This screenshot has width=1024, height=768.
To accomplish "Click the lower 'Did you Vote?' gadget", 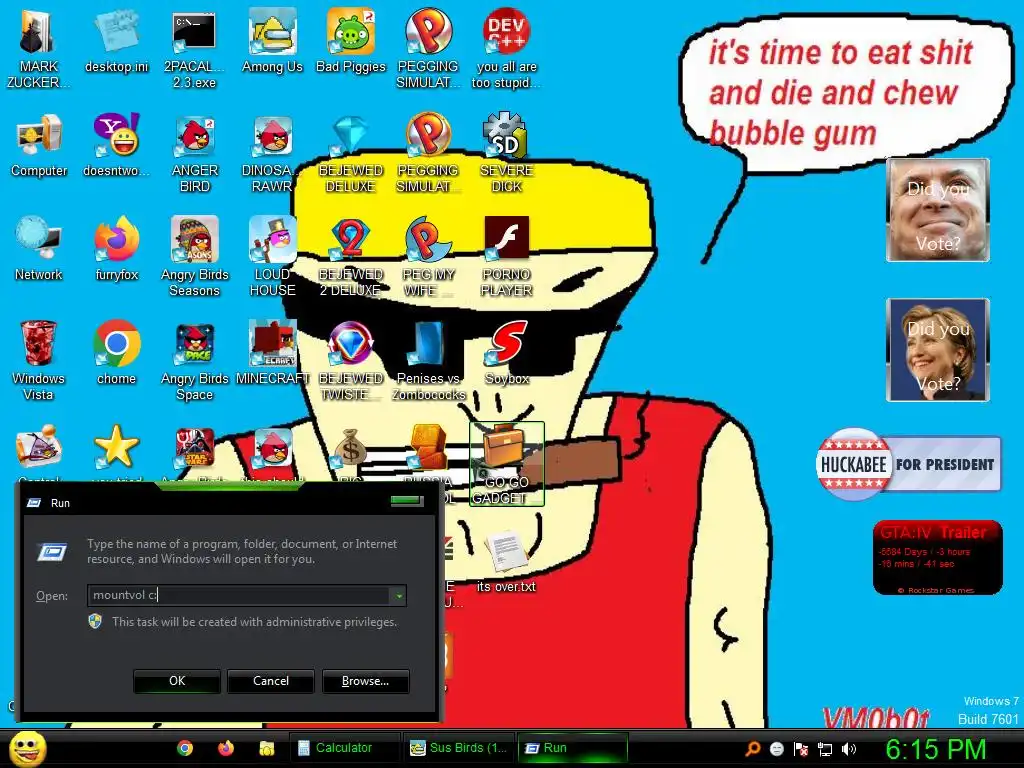I will point(938,349).
